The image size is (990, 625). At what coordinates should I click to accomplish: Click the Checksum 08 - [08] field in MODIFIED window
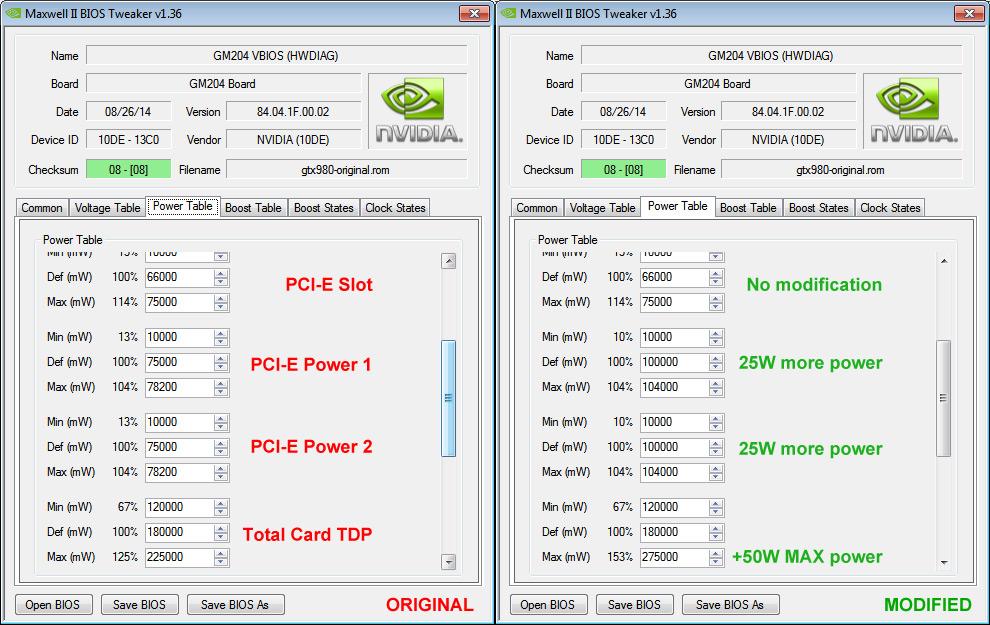click(x=623, y=169)
